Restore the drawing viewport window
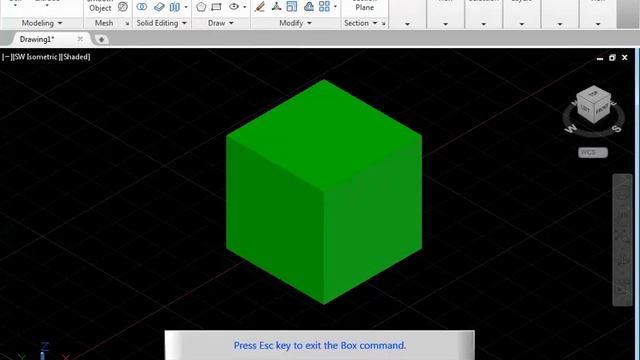This screenshot has height=360, width=640. tap(612, 58)
